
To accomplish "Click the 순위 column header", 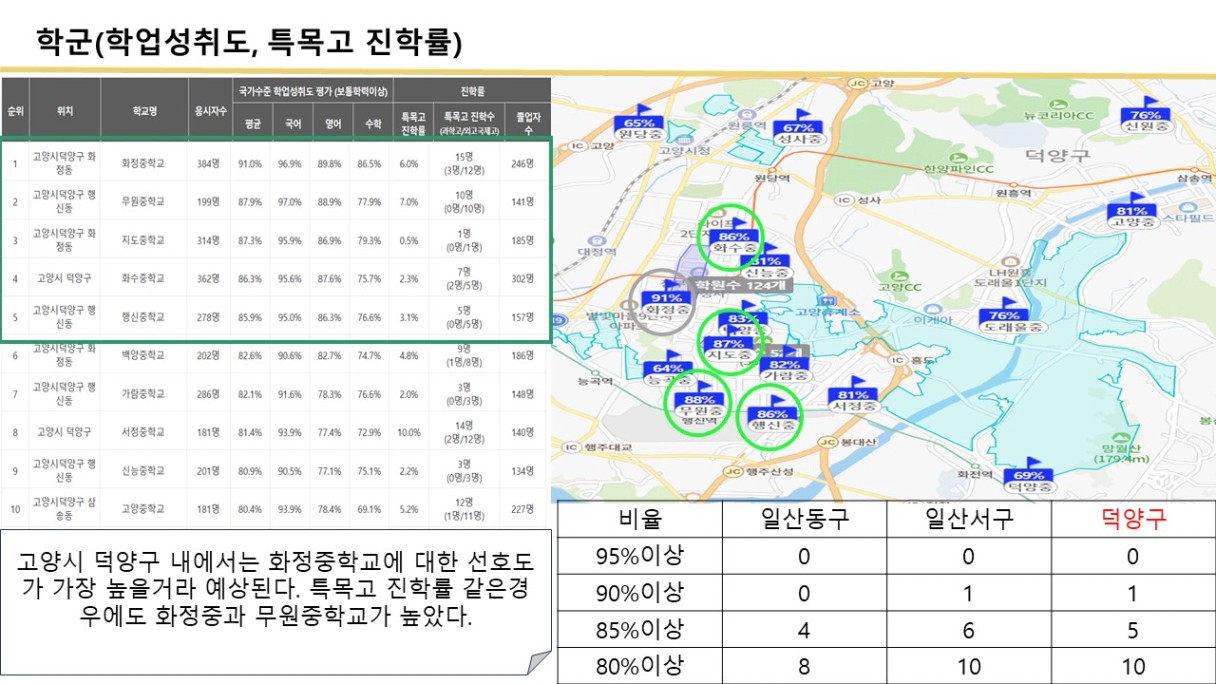I will (x=16, y=112).
